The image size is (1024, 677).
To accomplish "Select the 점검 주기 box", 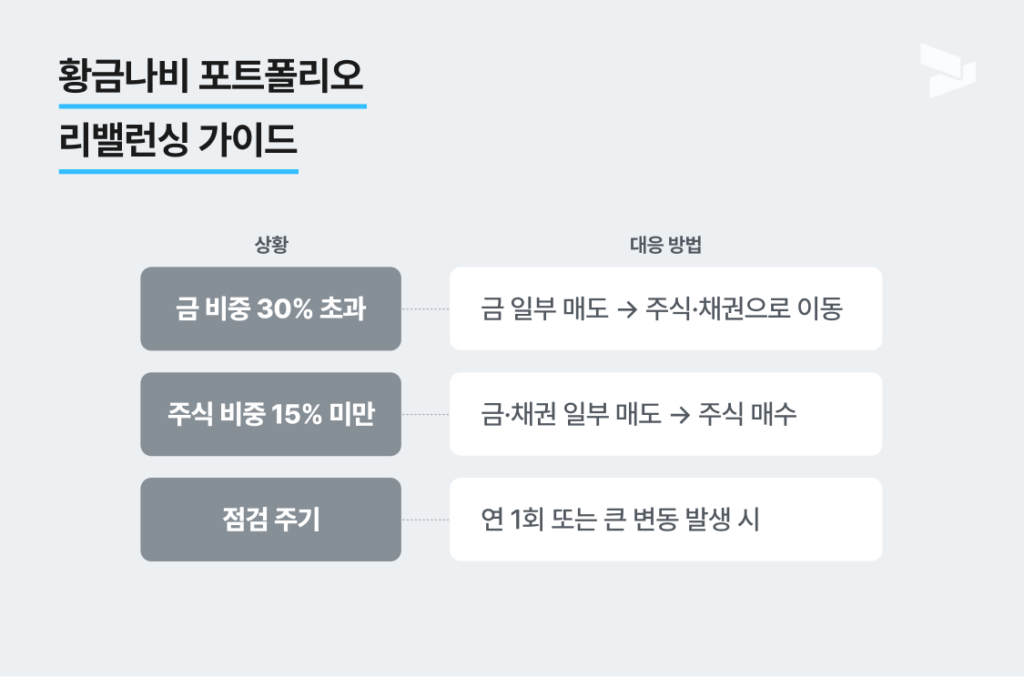I will tap(270, 519).
